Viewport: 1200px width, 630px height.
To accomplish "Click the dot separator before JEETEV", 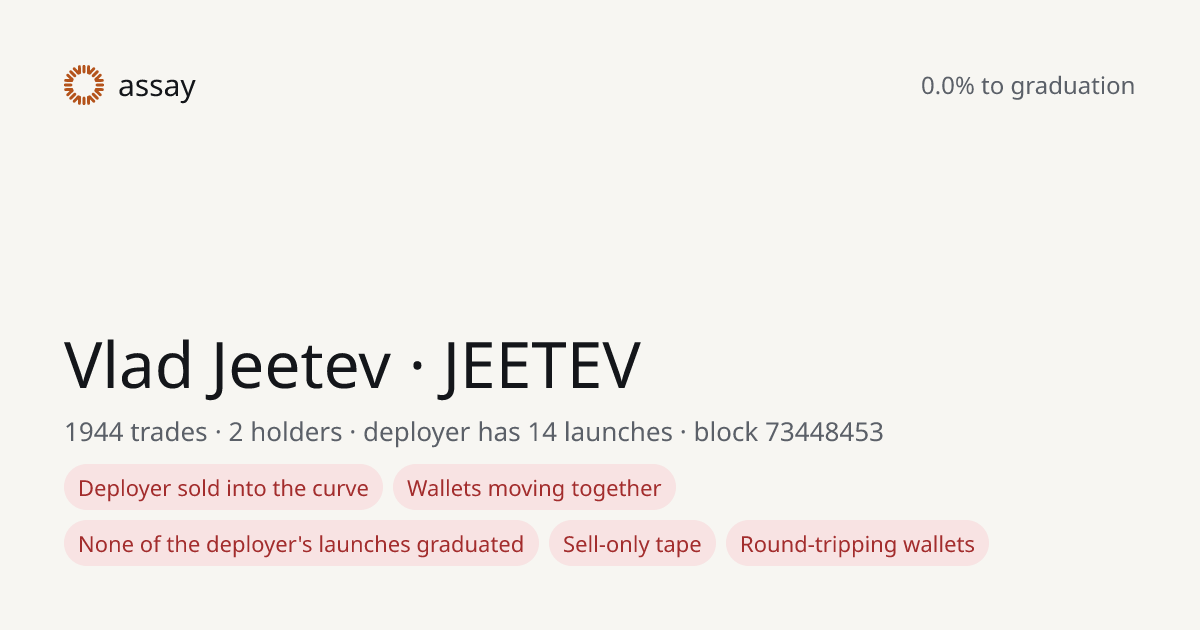I will coord(417,368).
